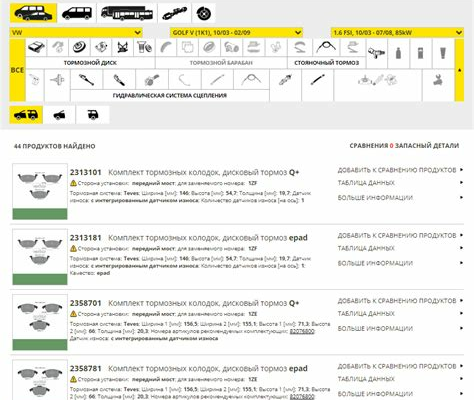Select the van vehicle category icon
This screenshot has height=400, width=474.
77,13
